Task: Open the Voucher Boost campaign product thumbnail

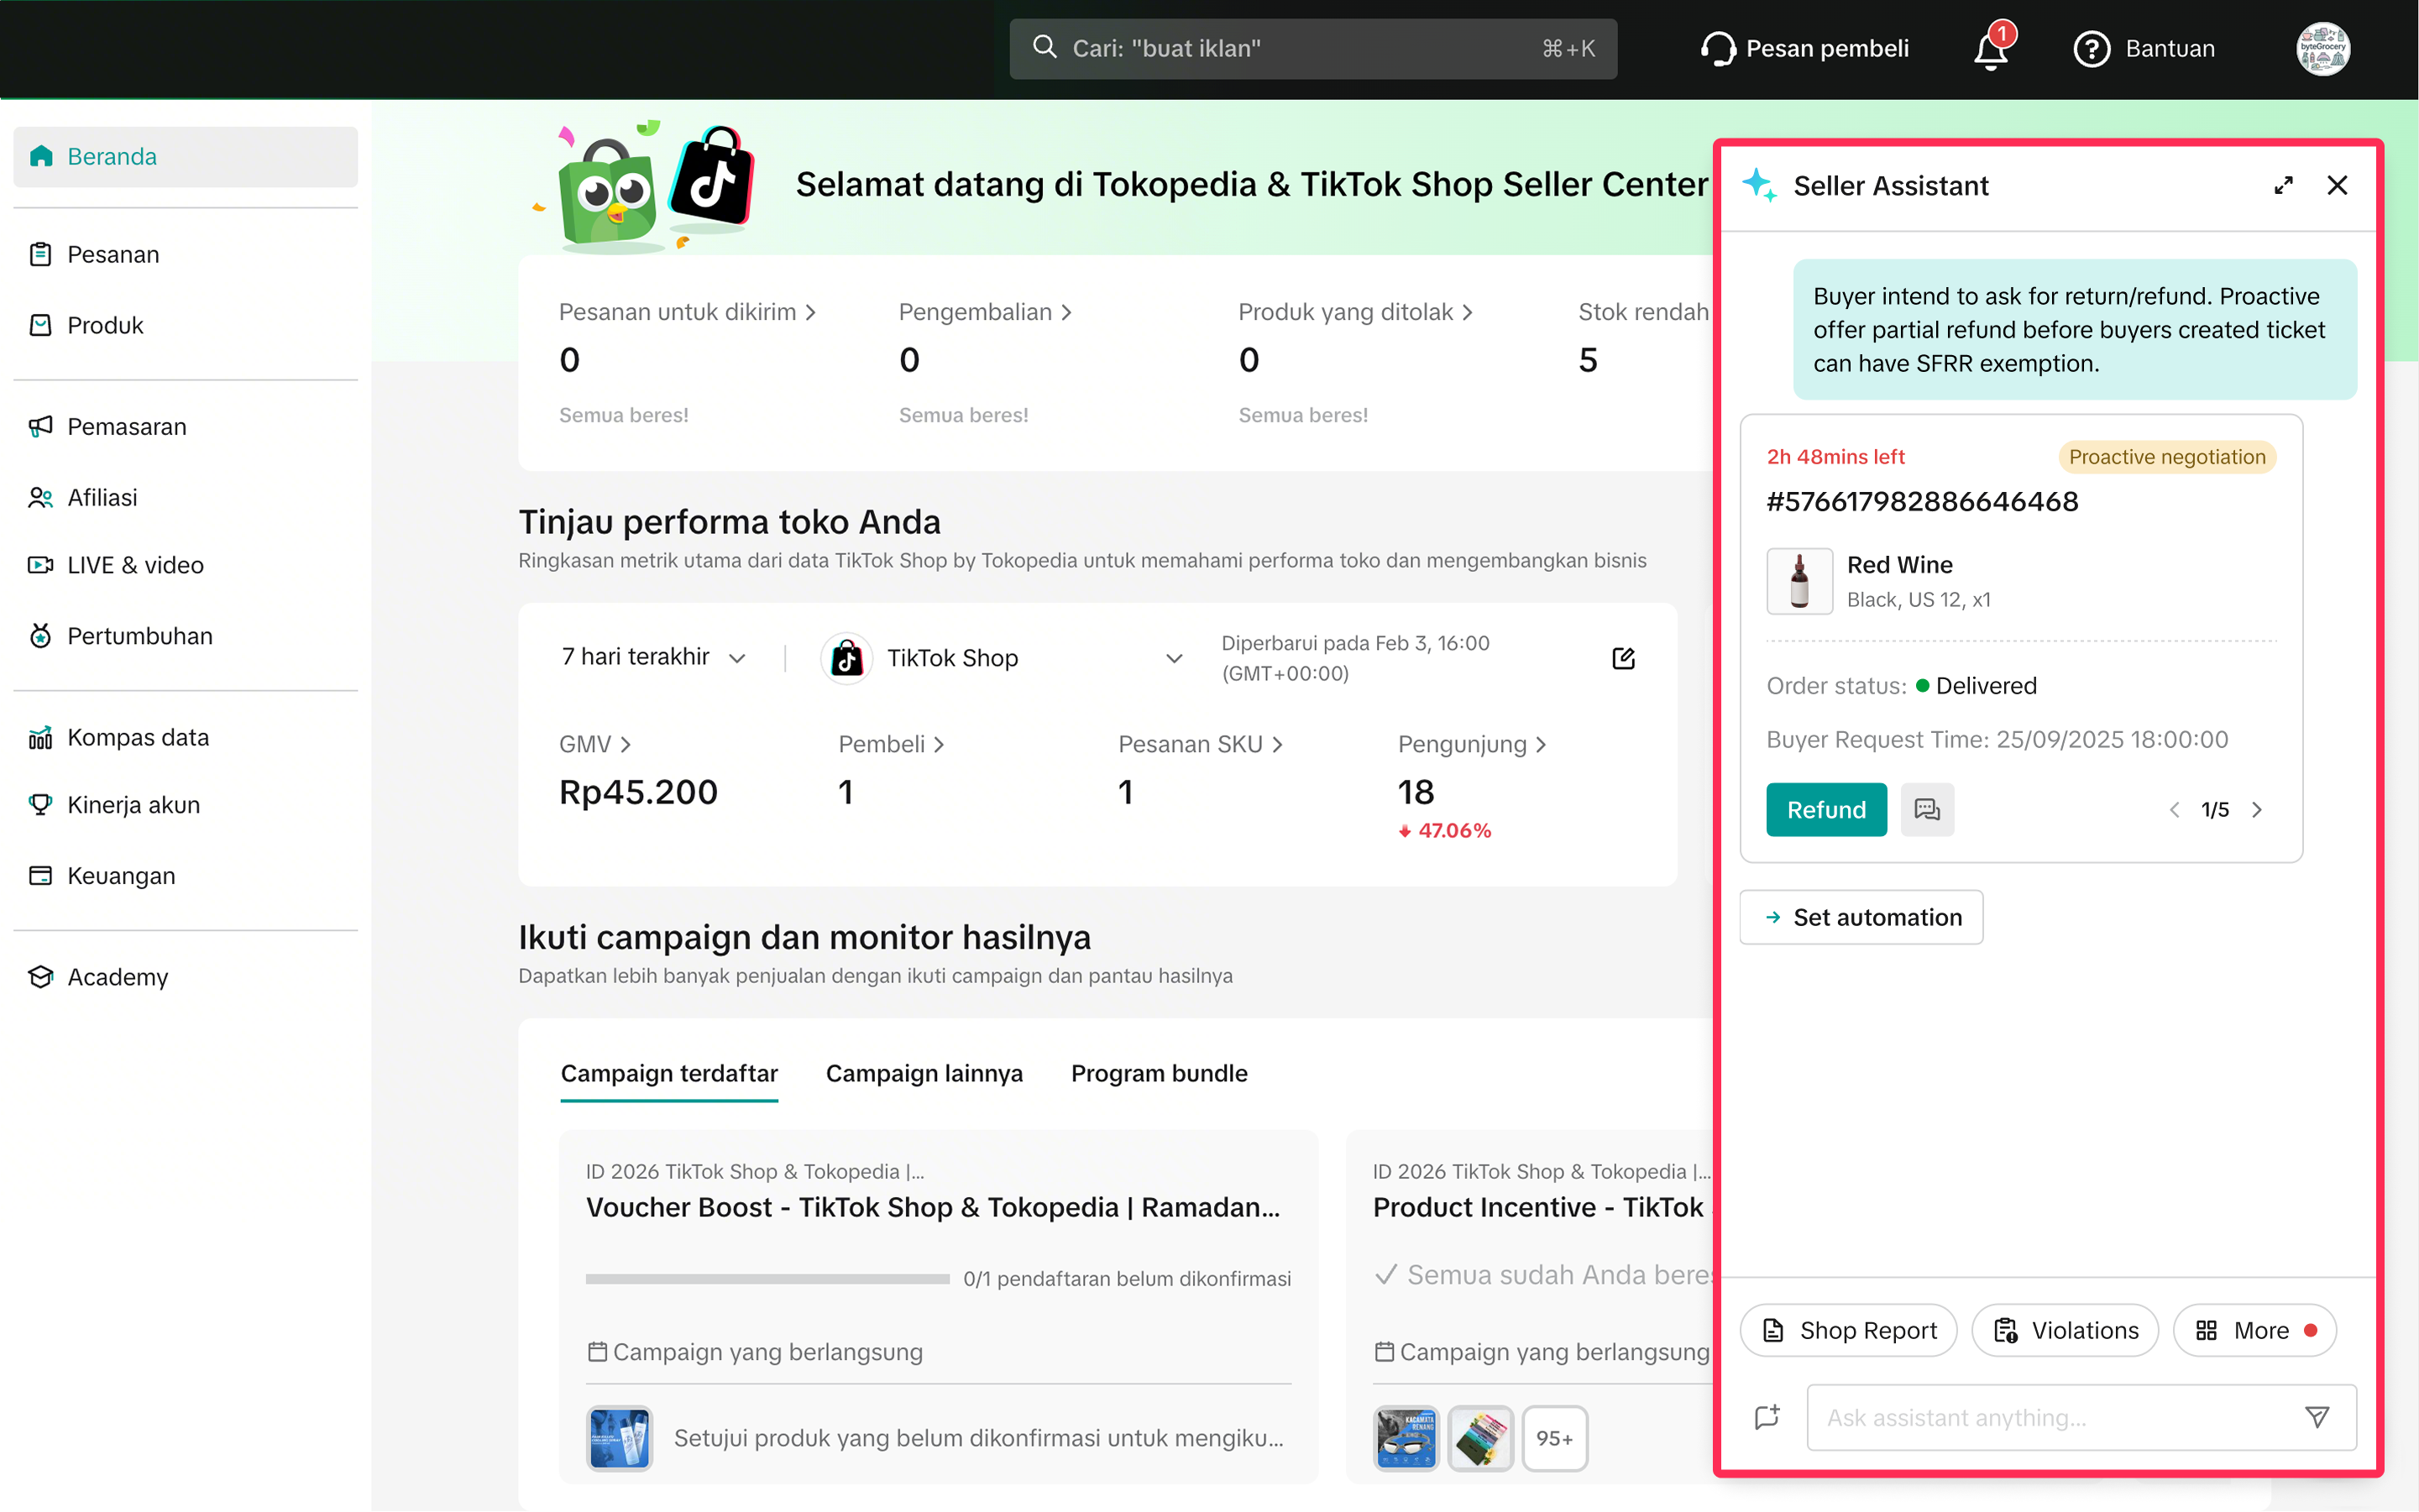Action: tap(619, 1438)
